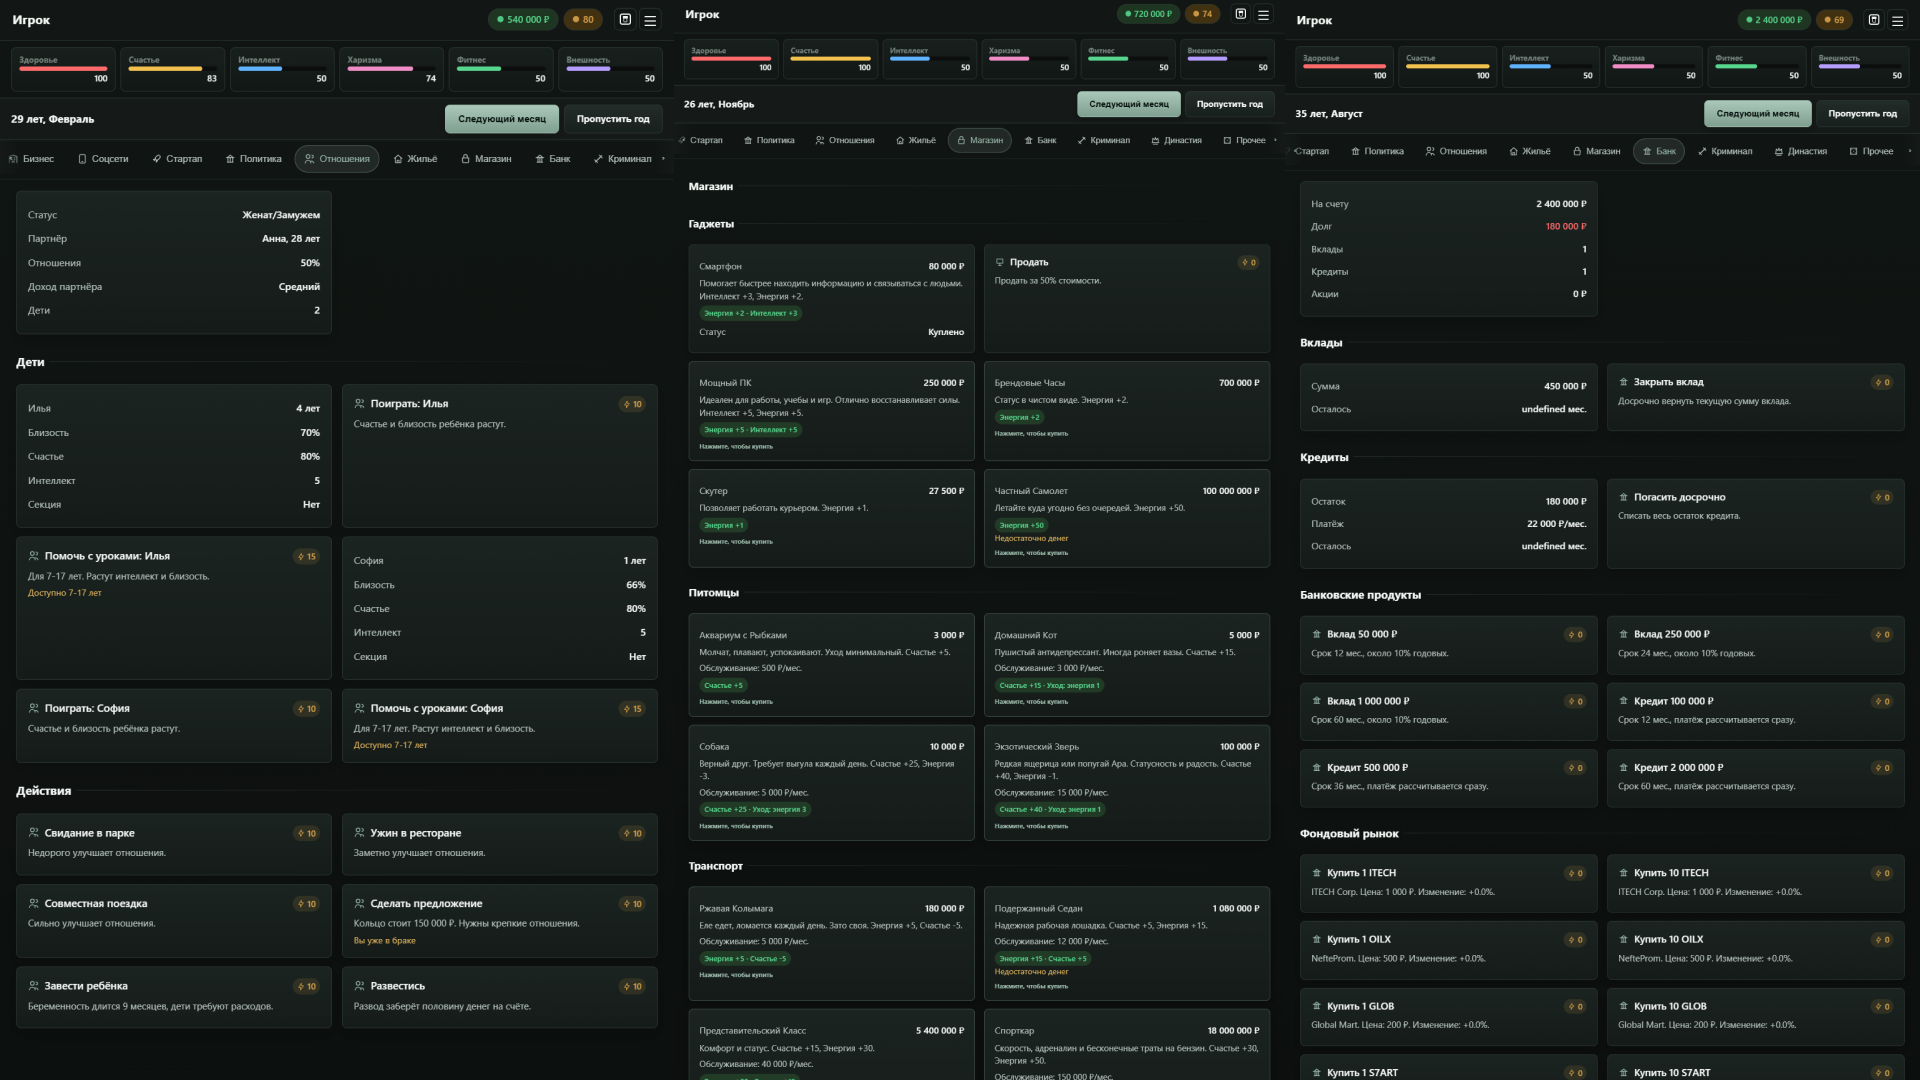The height and width of the screenshot is (1080, 1920).
Task: Click the Здоровье bar on the Relationships screen
Action: (64, 69)
